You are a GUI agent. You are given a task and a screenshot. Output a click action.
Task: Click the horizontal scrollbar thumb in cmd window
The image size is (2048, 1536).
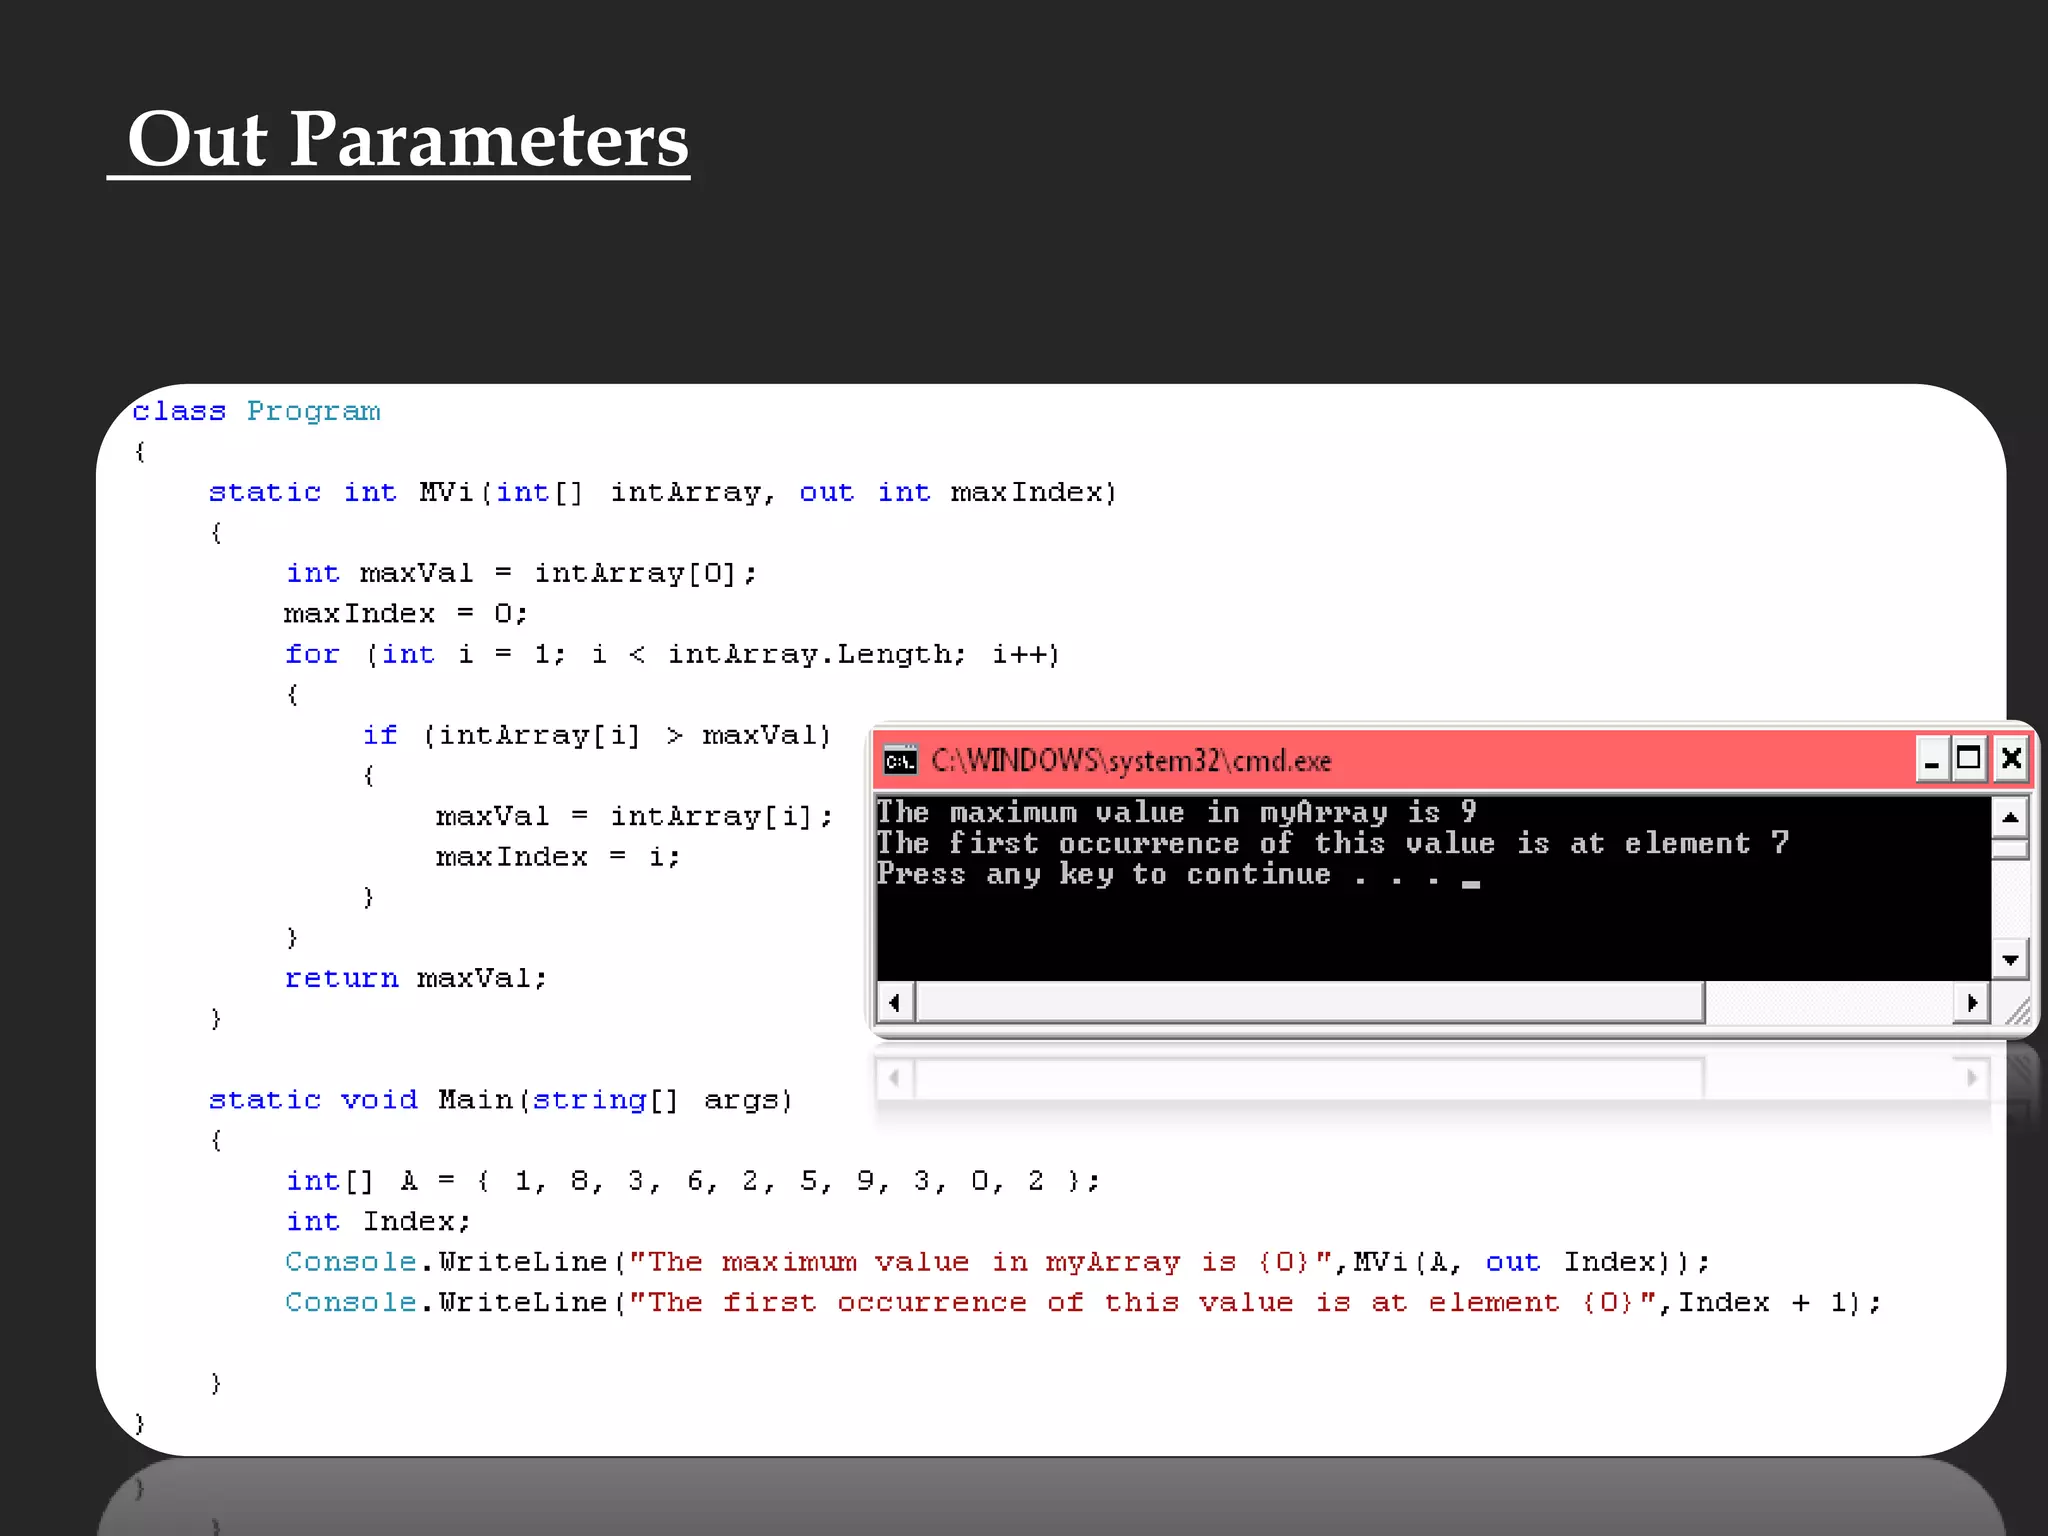pos(1310,1002)
